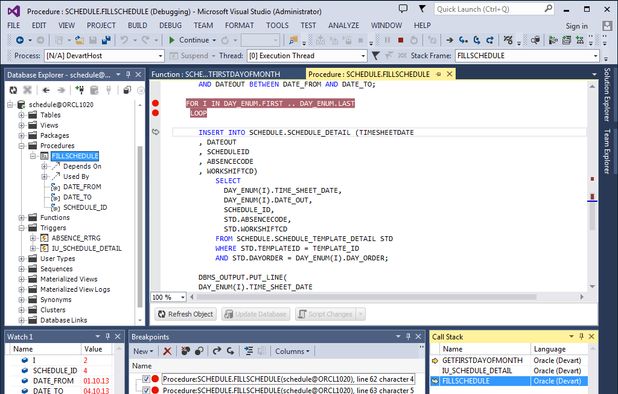This screenshot has width=618, height=394.
Task: Click the notifications filter flag icon
Action: click(x=422, y=9)
